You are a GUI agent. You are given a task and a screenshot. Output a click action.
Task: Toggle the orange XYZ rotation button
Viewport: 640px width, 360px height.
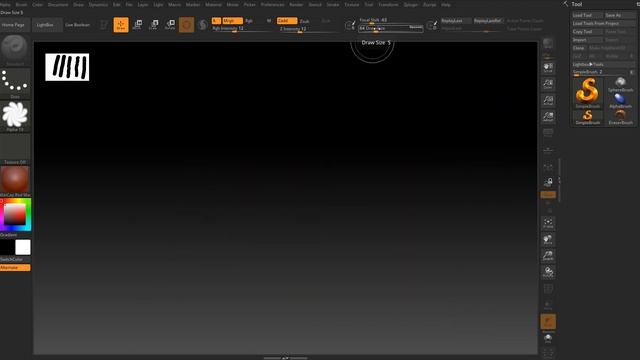[x=548, y=195]
